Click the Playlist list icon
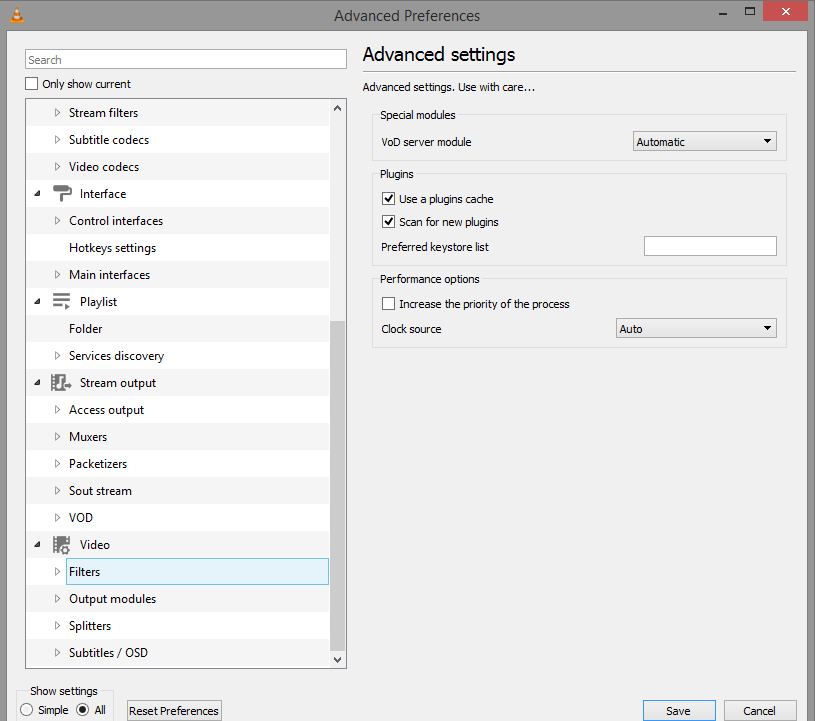 tap(62, 302)
